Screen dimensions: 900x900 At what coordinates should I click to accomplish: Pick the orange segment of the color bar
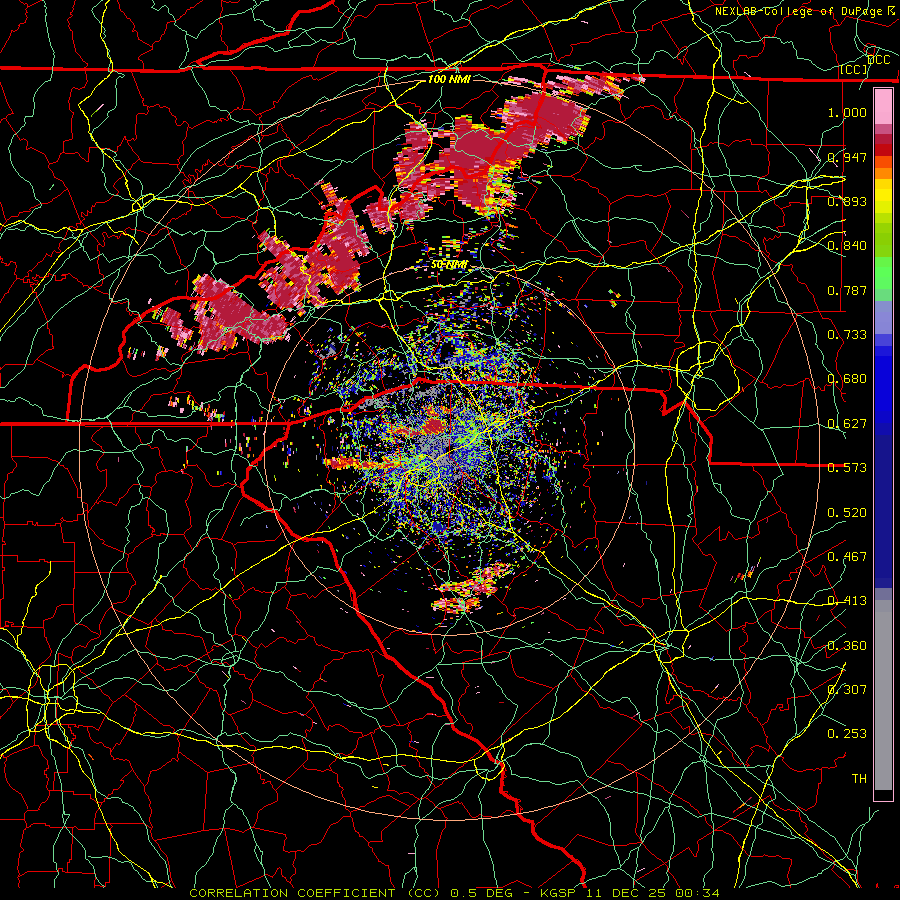coord(883,172)
